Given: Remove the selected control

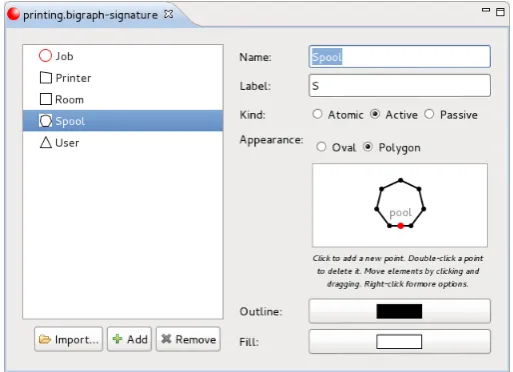Looking at the screenshot, I should (x=188, y=339).
